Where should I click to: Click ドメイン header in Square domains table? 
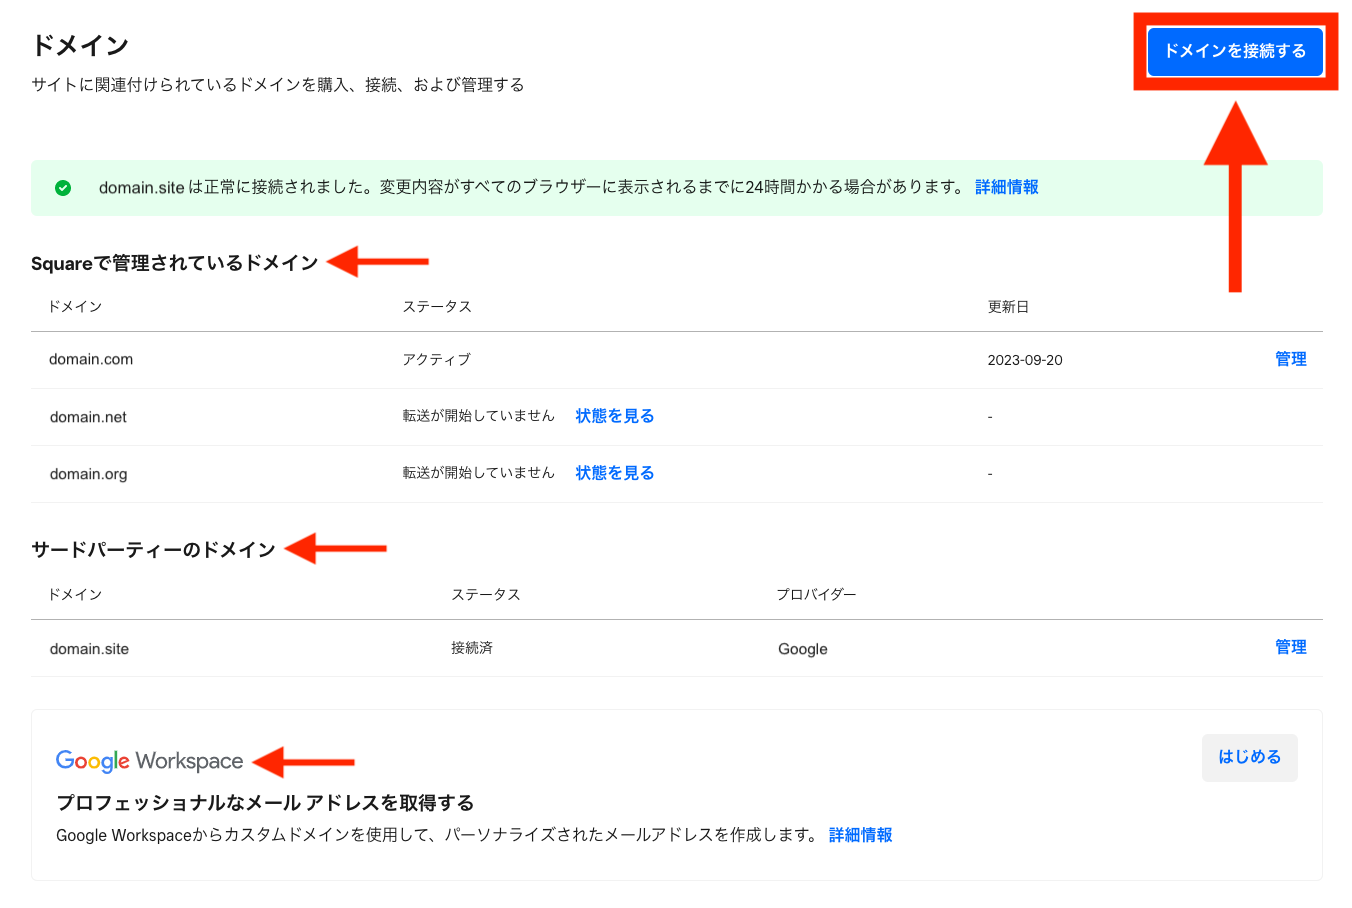tap(75, 307)
